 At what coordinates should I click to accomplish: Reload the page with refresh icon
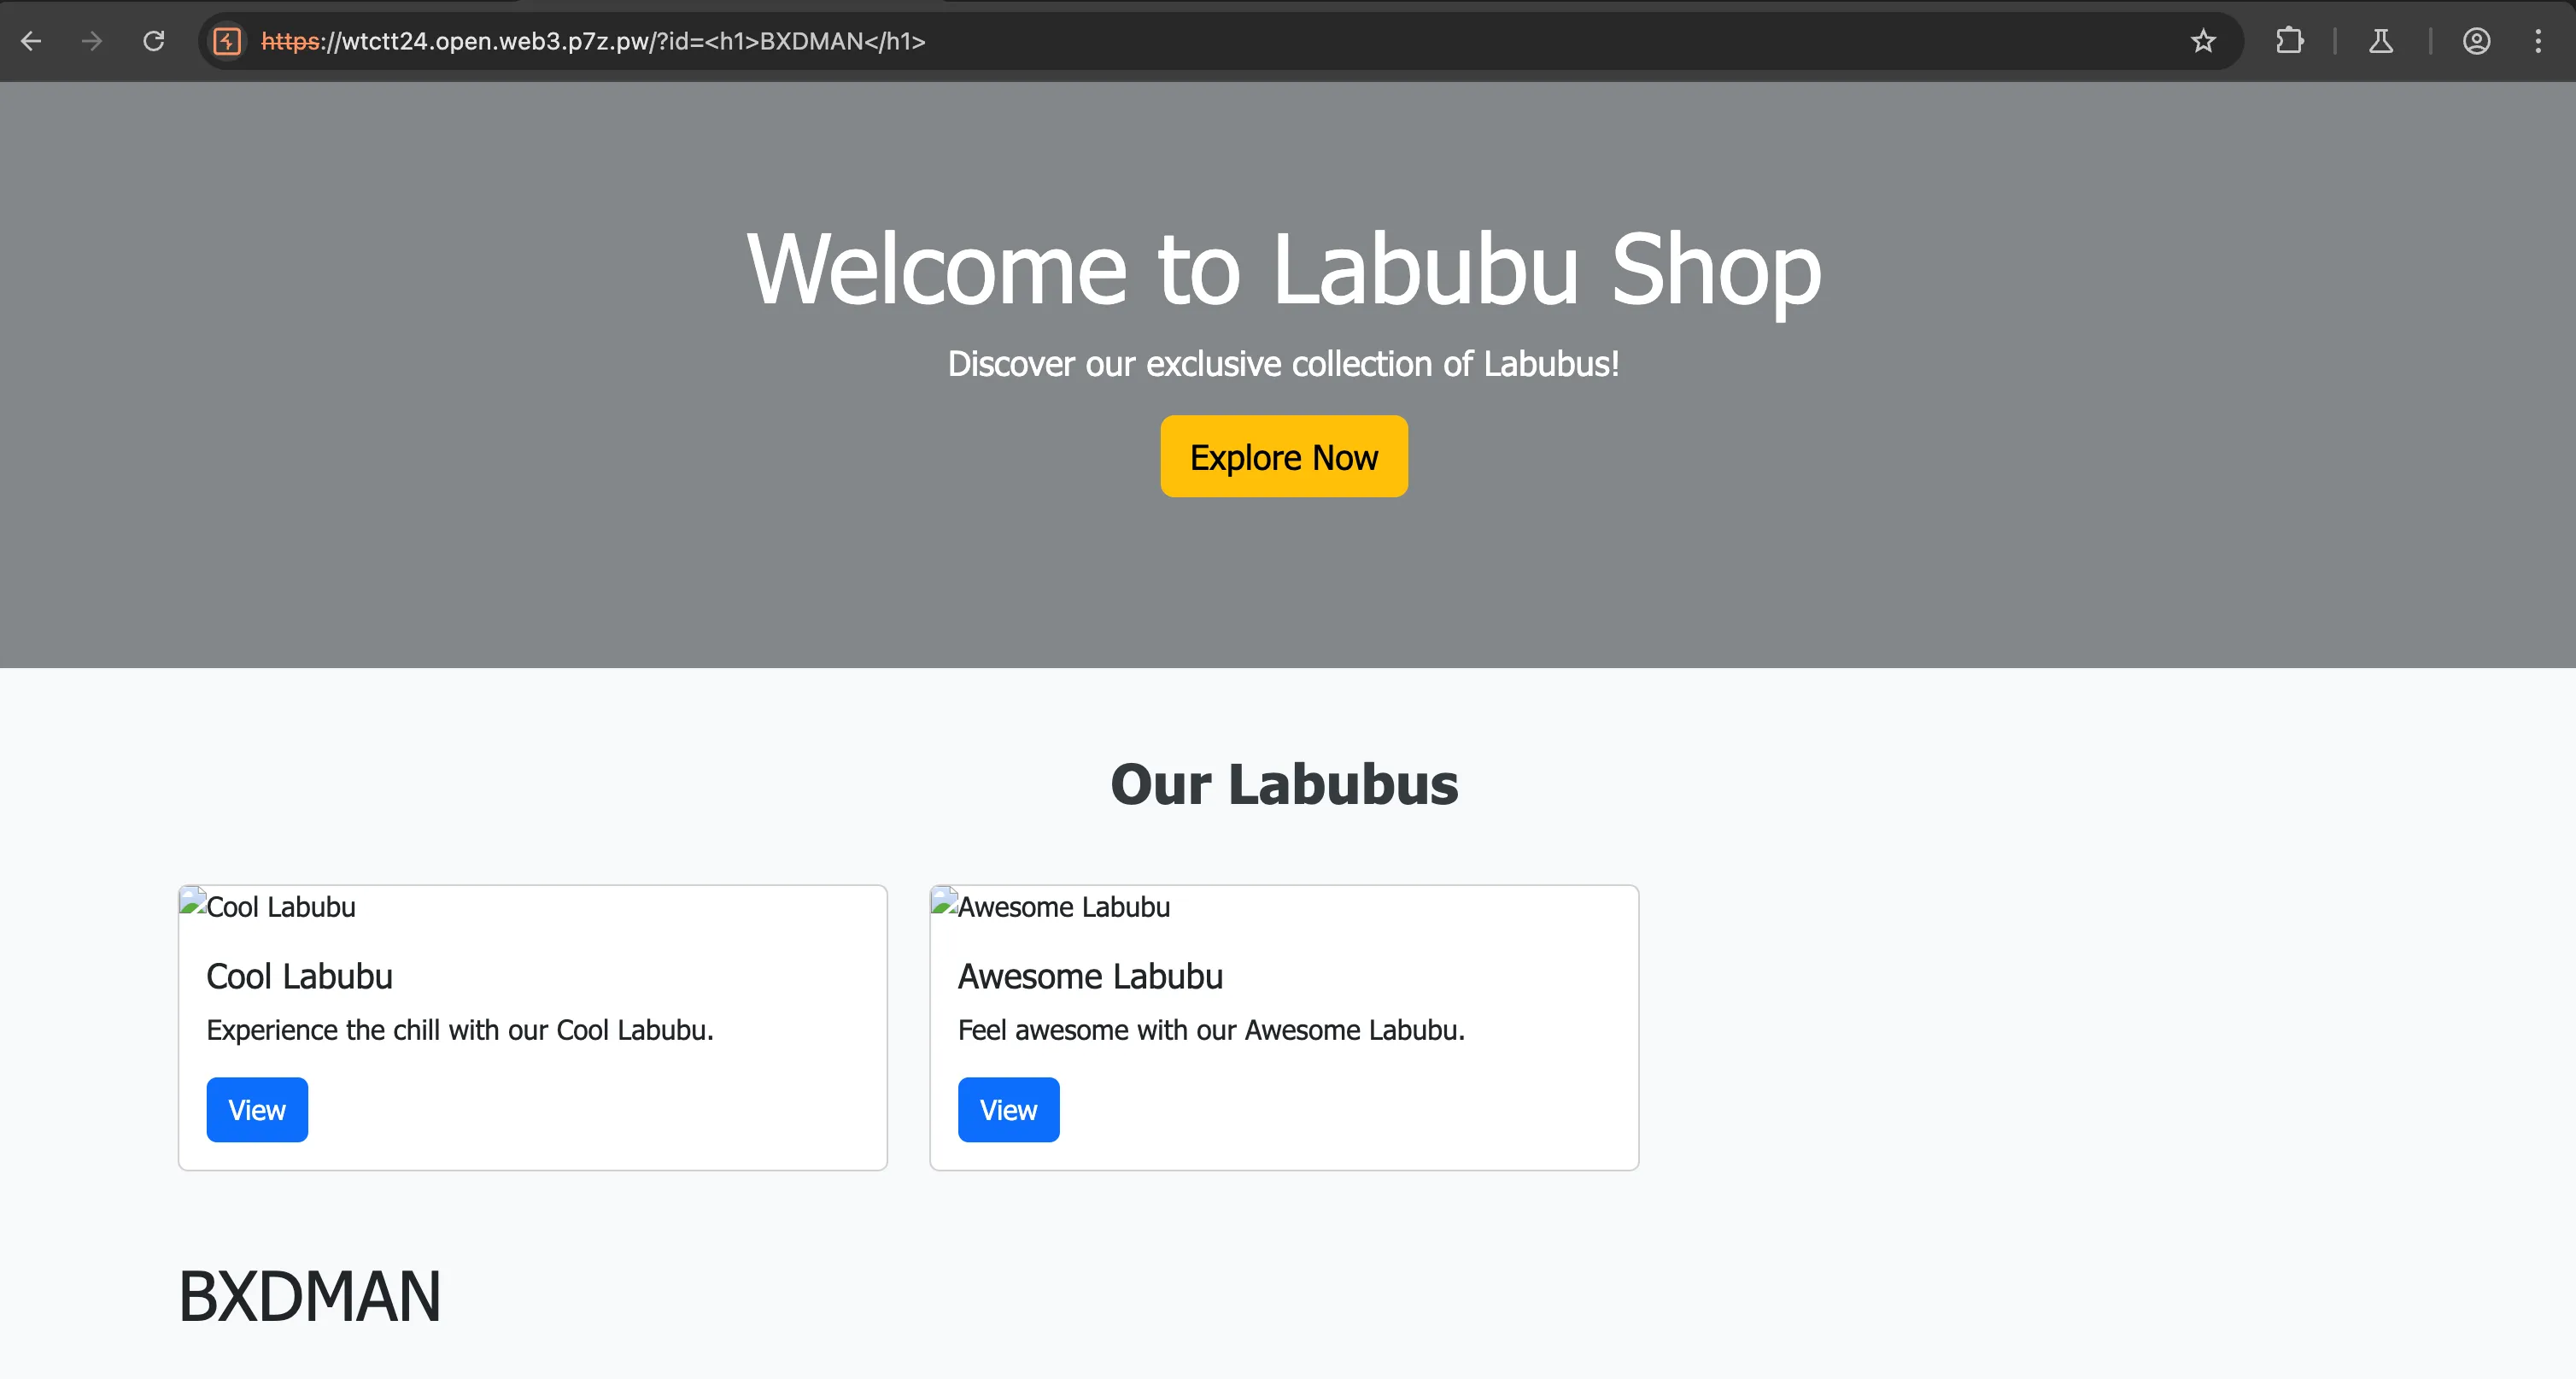[154, 41]
